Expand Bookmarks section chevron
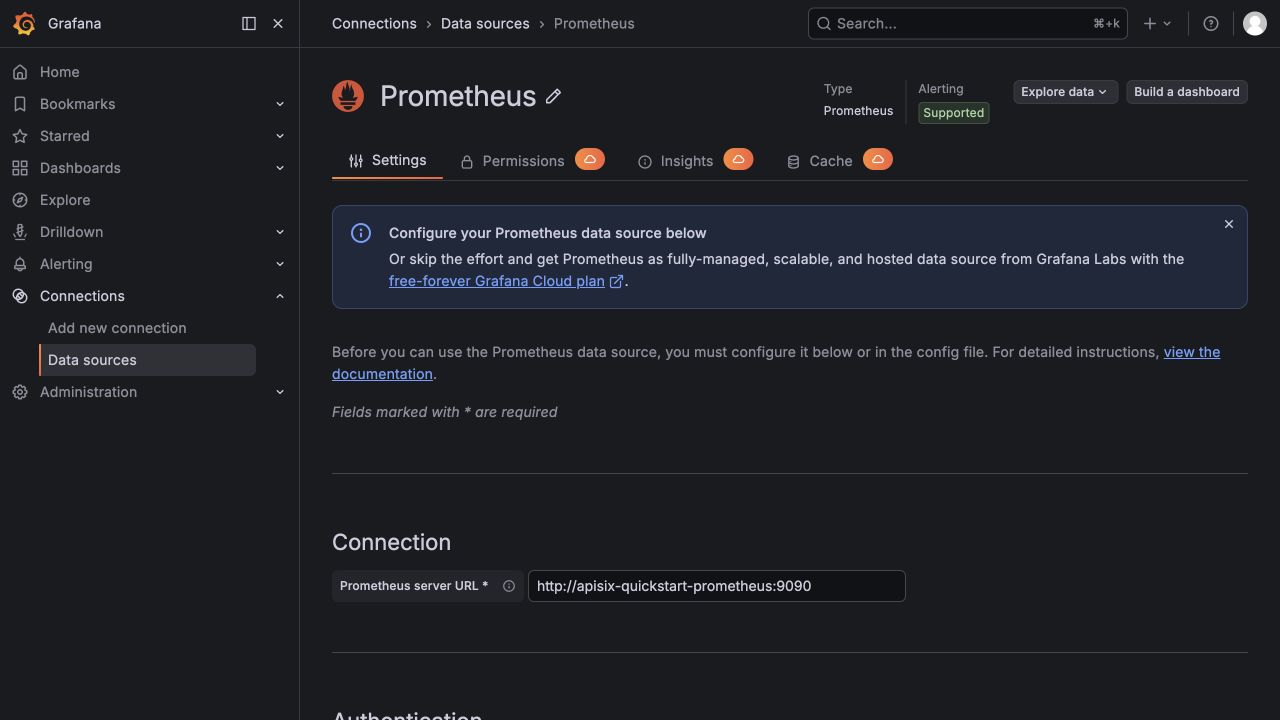This screenshot has width=1280, height=720. pyautogui.click(x=280, y=104)
